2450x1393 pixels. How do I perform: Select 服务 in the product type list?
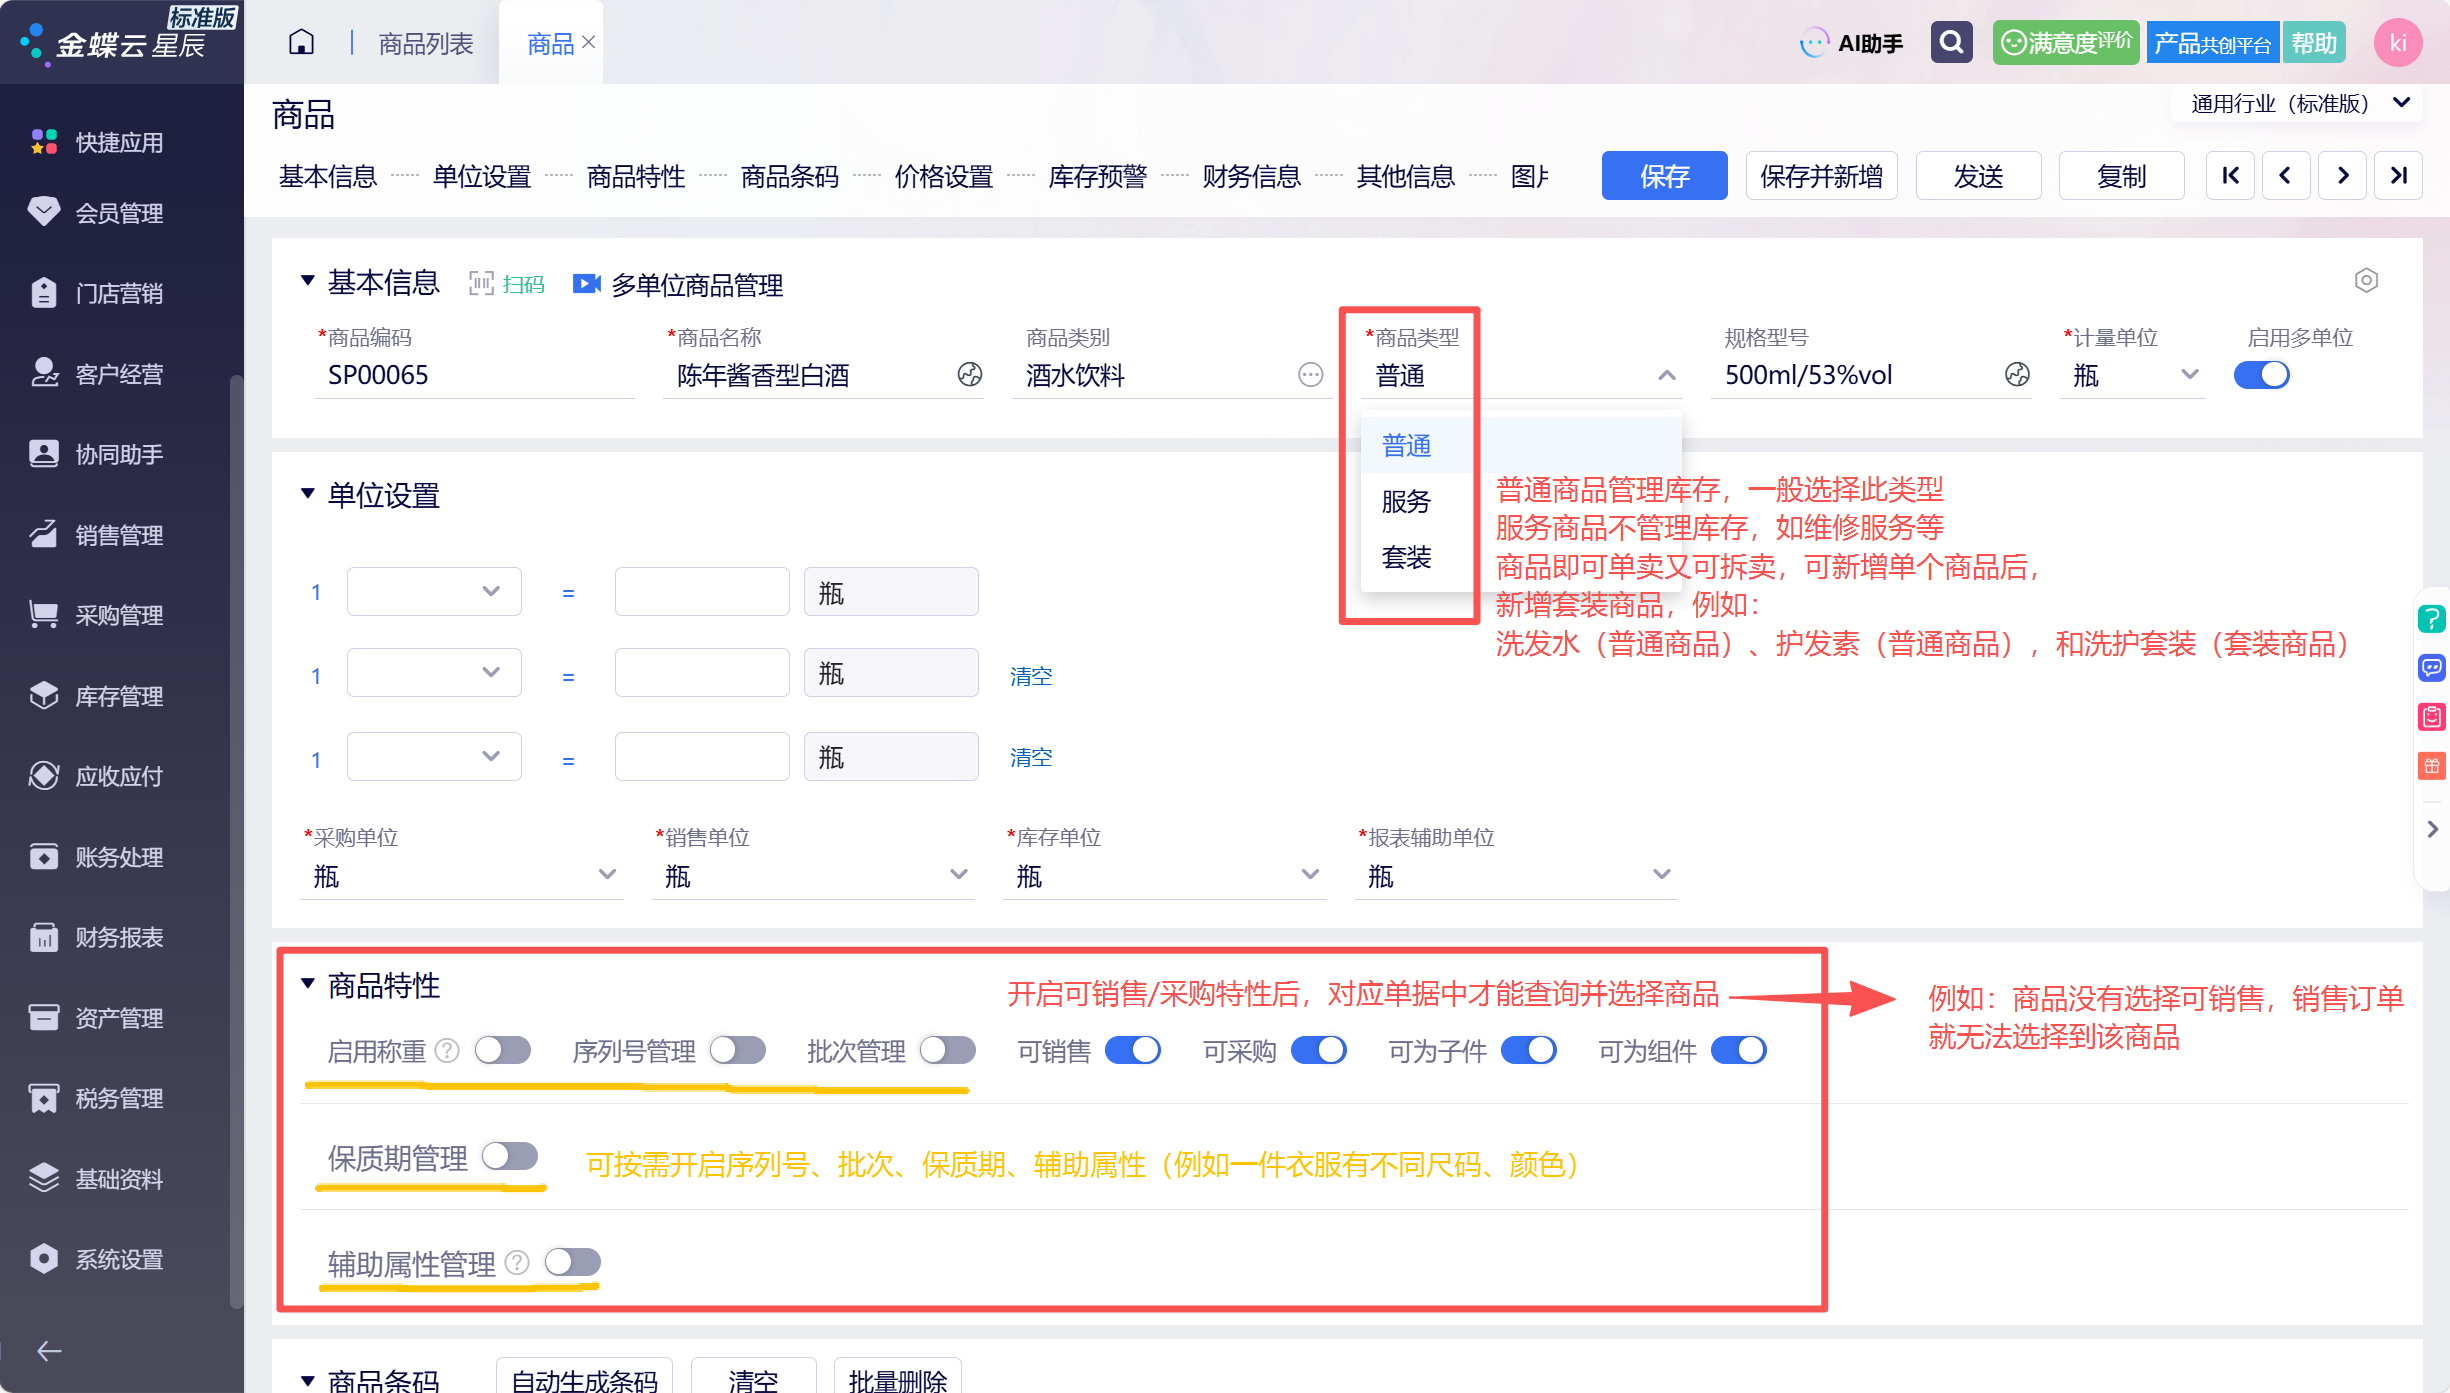(1407, 501)
